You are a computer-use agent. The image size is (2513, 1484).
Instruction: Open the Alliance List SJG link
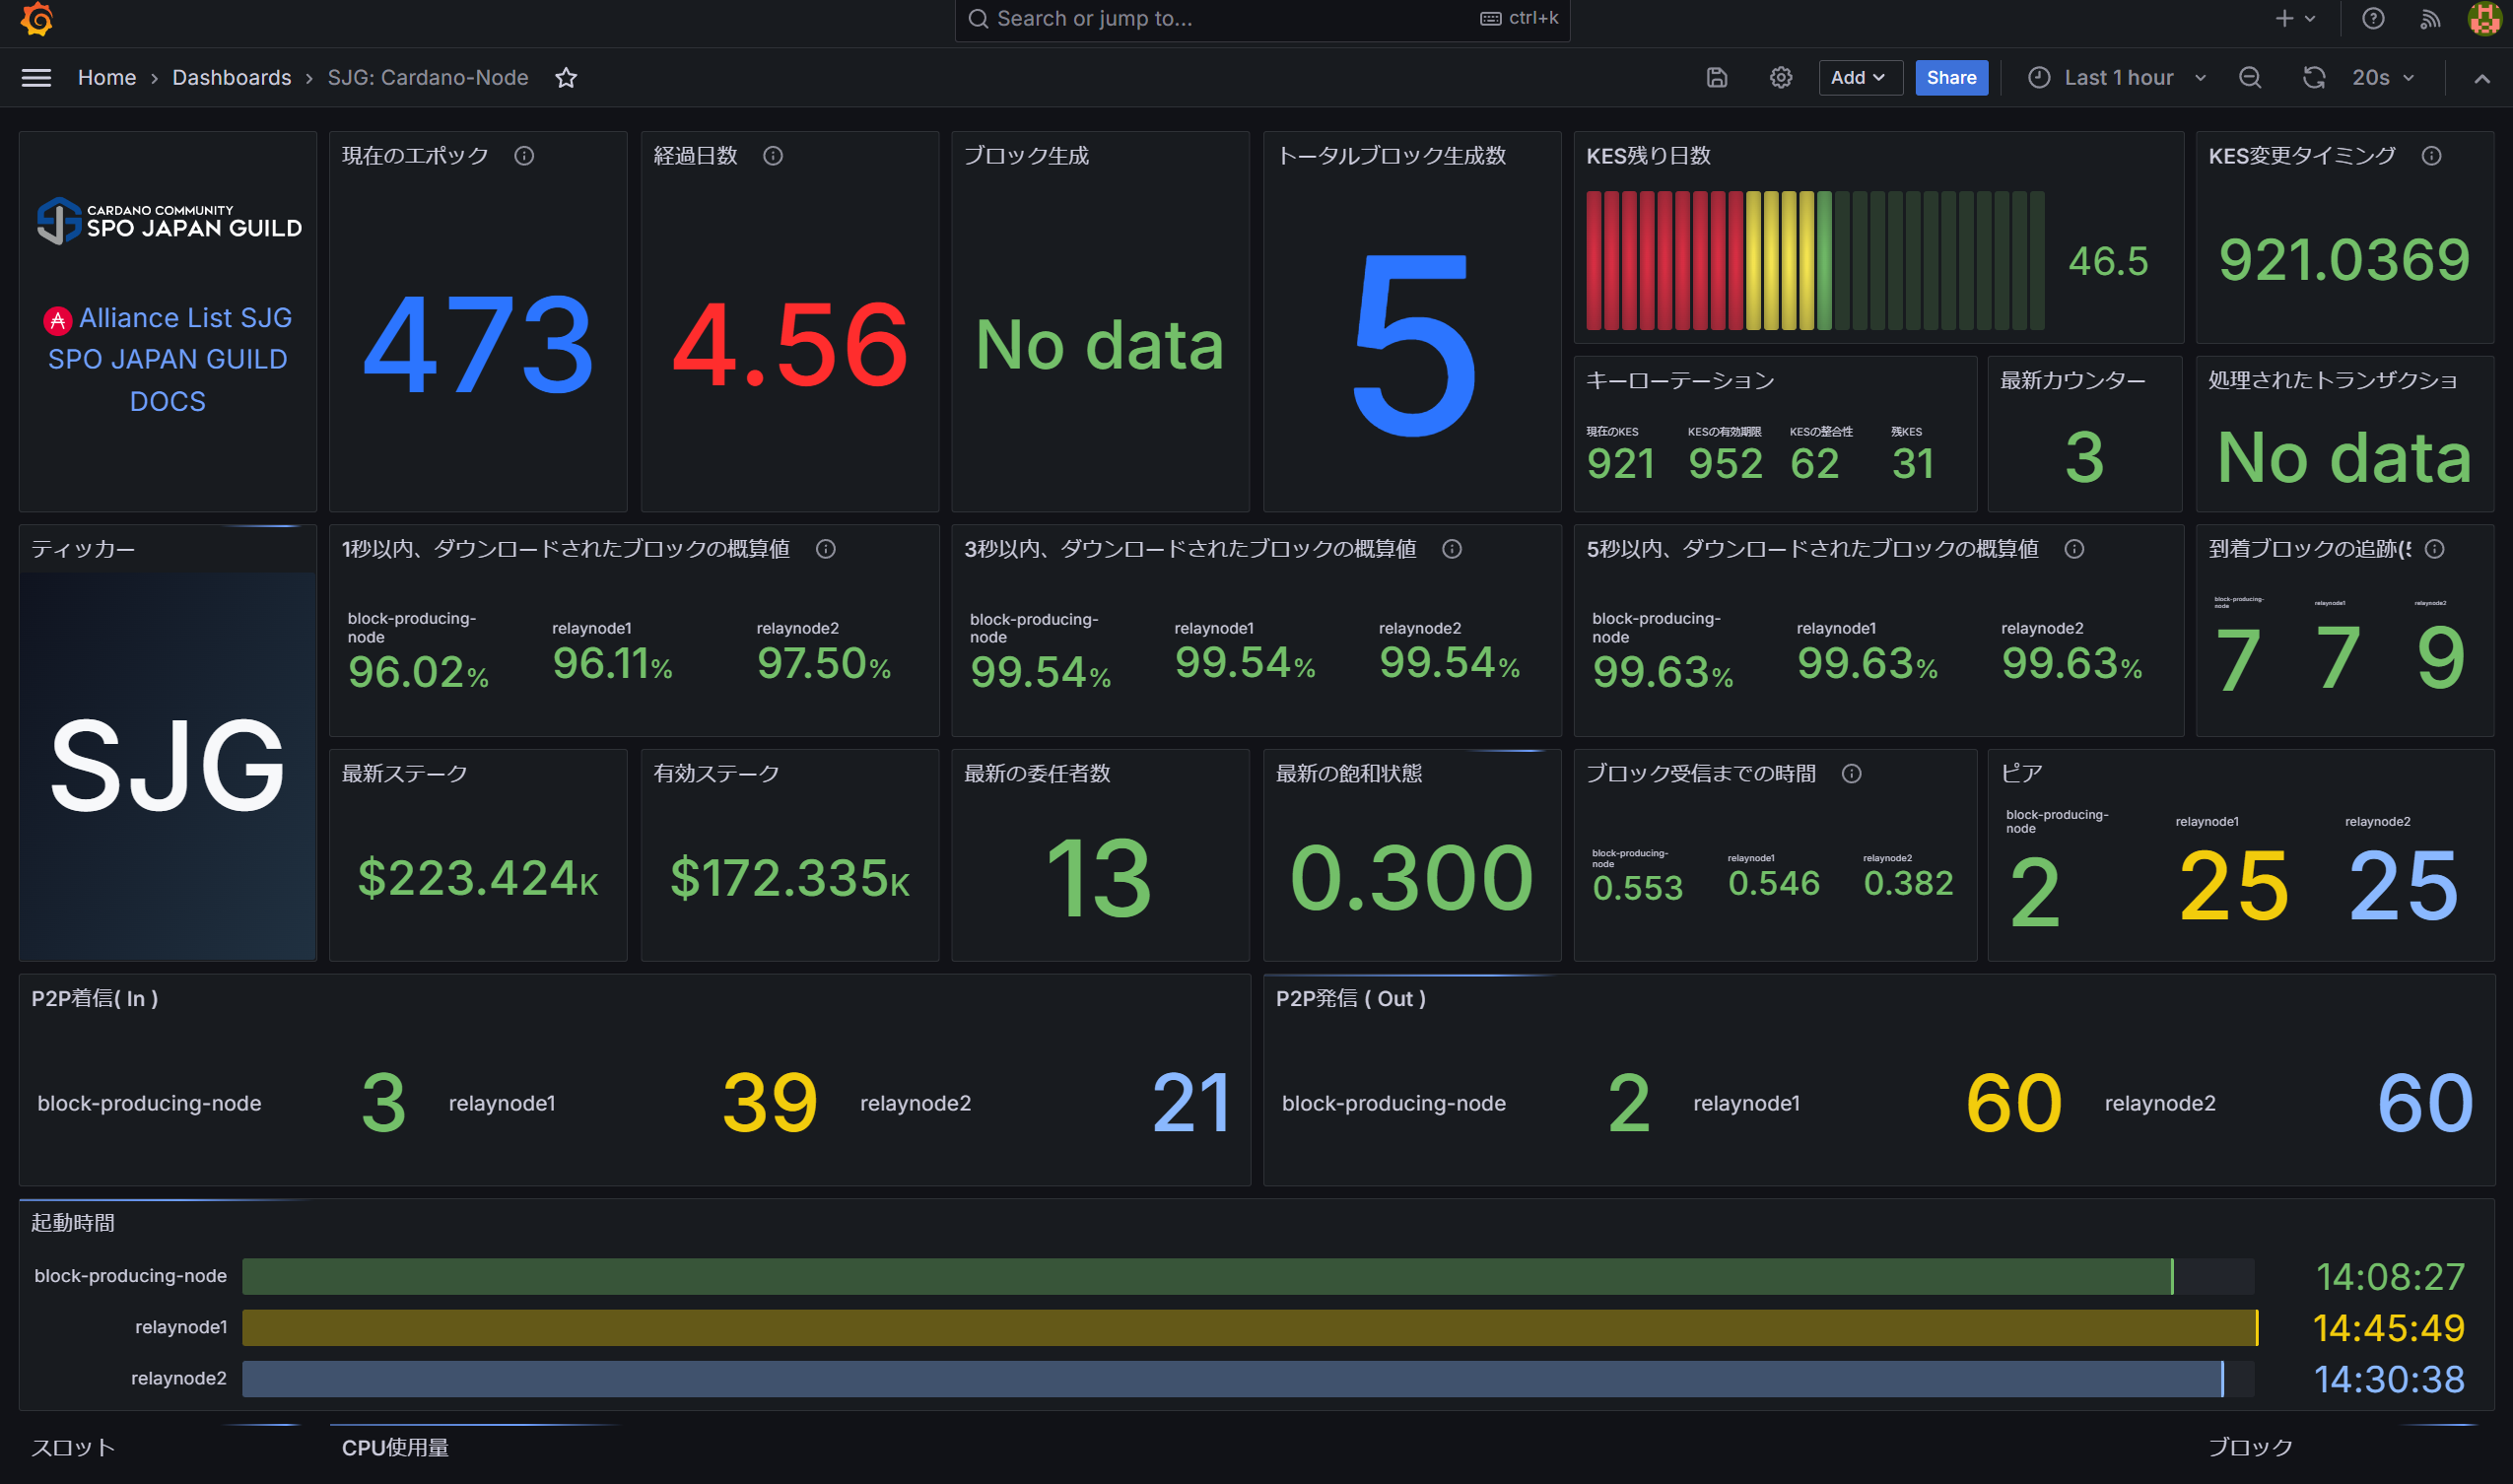185,318
